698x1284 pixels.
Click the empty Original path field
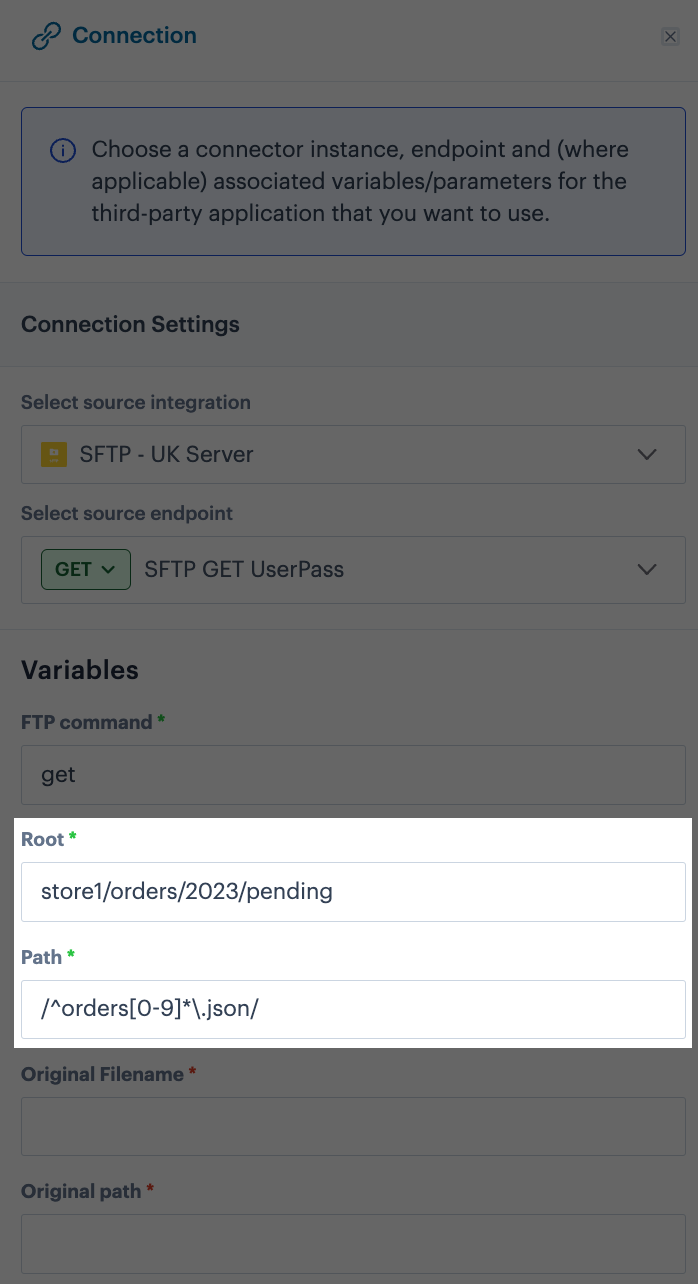coord(353,1244)
